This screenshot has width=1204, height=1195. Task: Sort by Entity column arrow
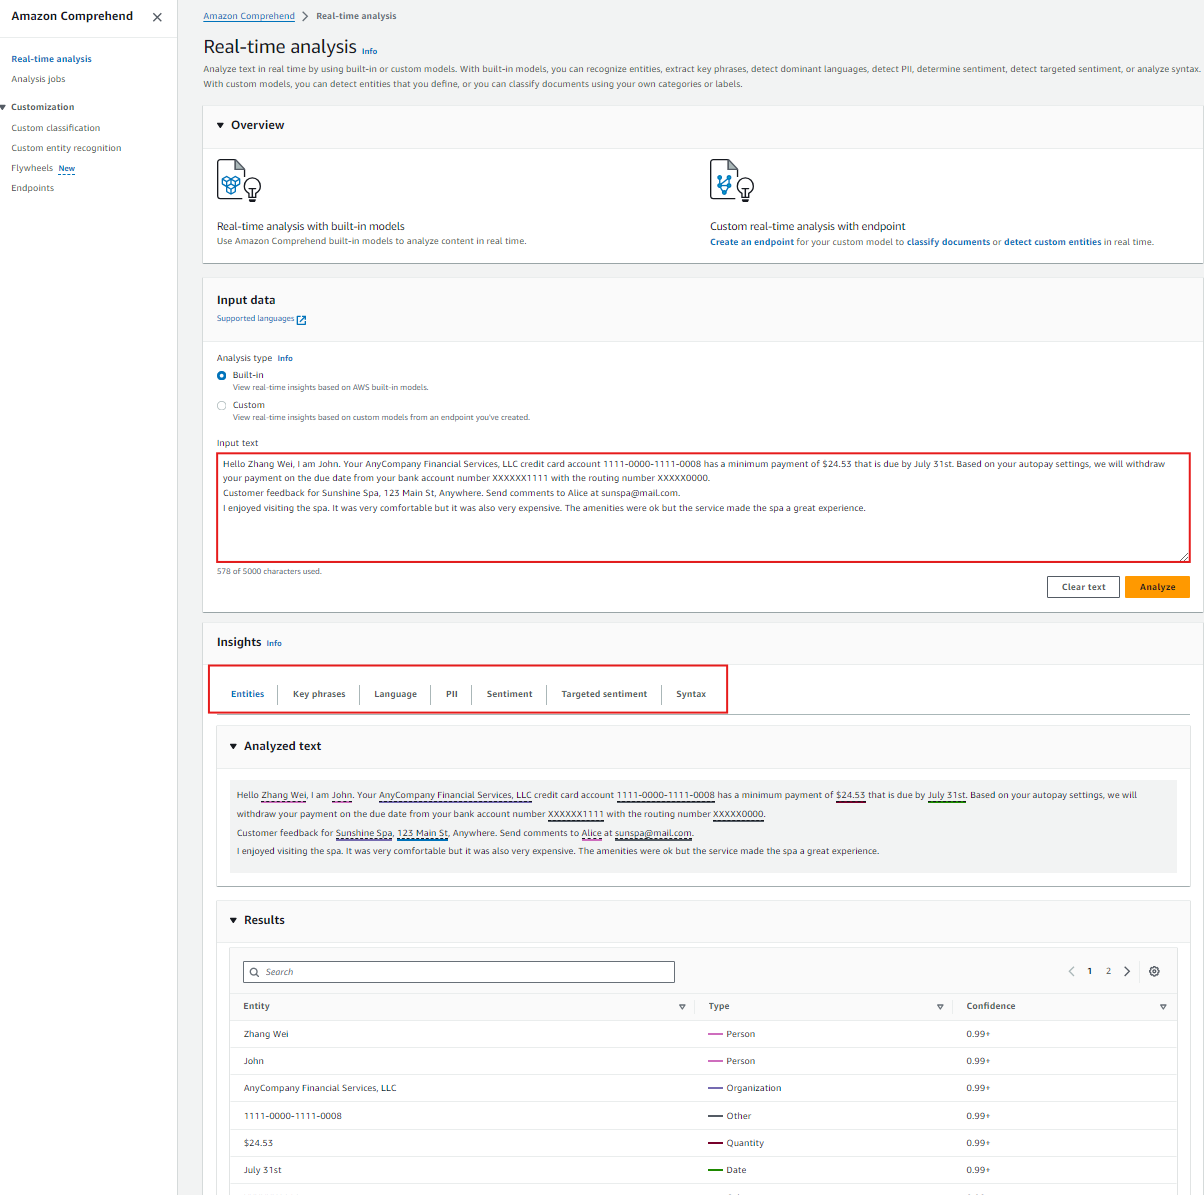pyautogui.click(x=682, y=1007)
